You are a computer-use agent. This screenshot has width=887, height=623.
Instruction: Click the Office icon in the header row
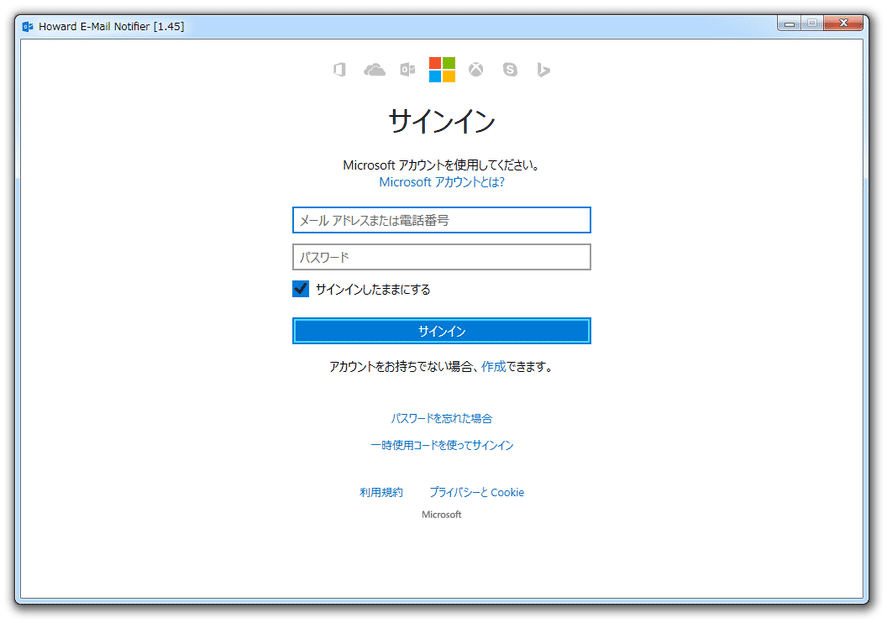[339, 70]
